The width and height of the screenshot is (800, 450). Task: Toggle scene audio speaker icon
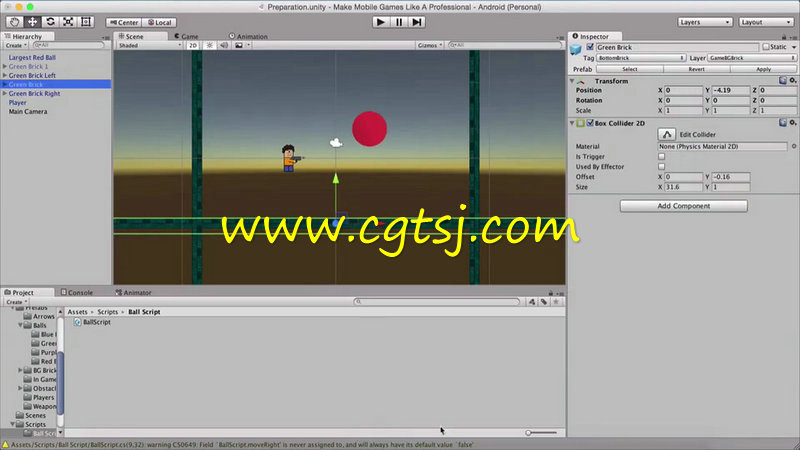coord(224,45)
